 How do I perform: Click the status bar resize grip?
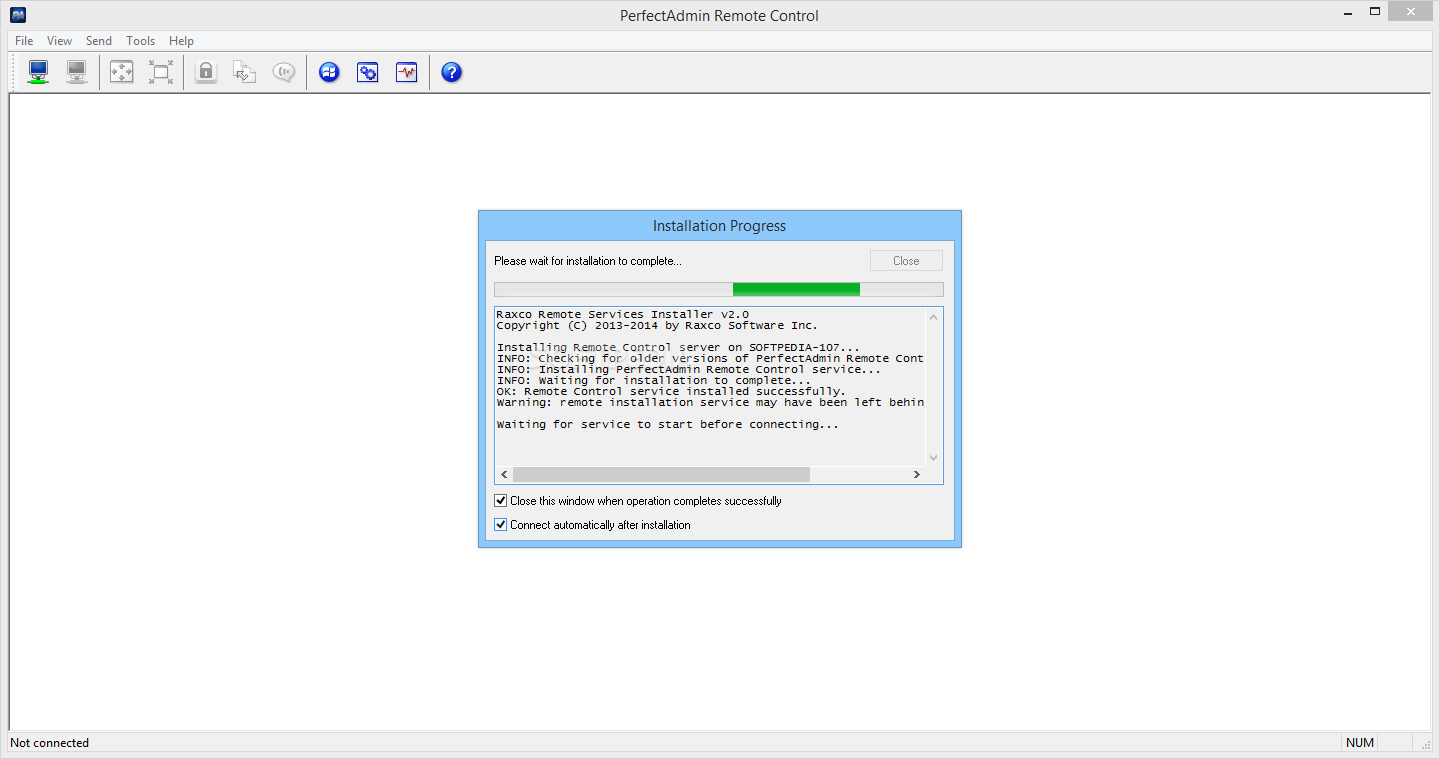(1424, 743)
